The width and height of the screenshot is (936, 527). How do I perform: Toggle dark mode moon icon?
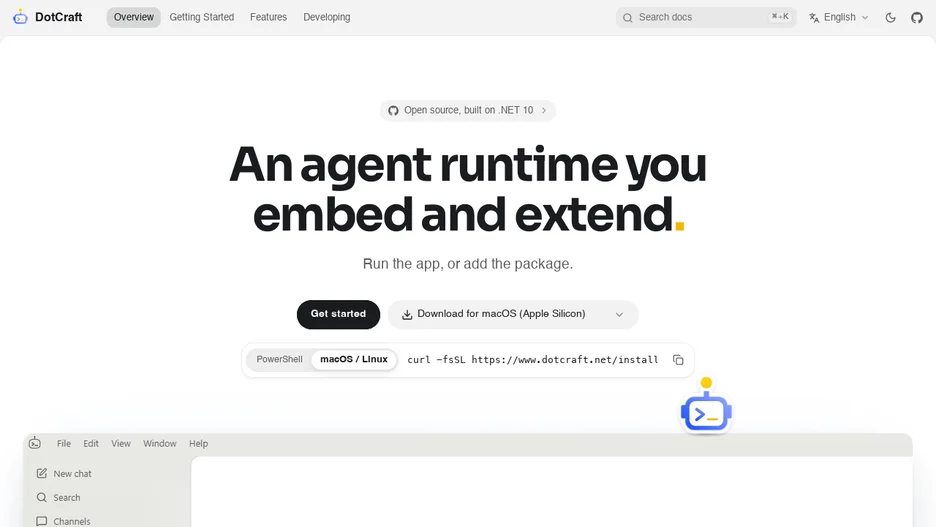point(890,17)
